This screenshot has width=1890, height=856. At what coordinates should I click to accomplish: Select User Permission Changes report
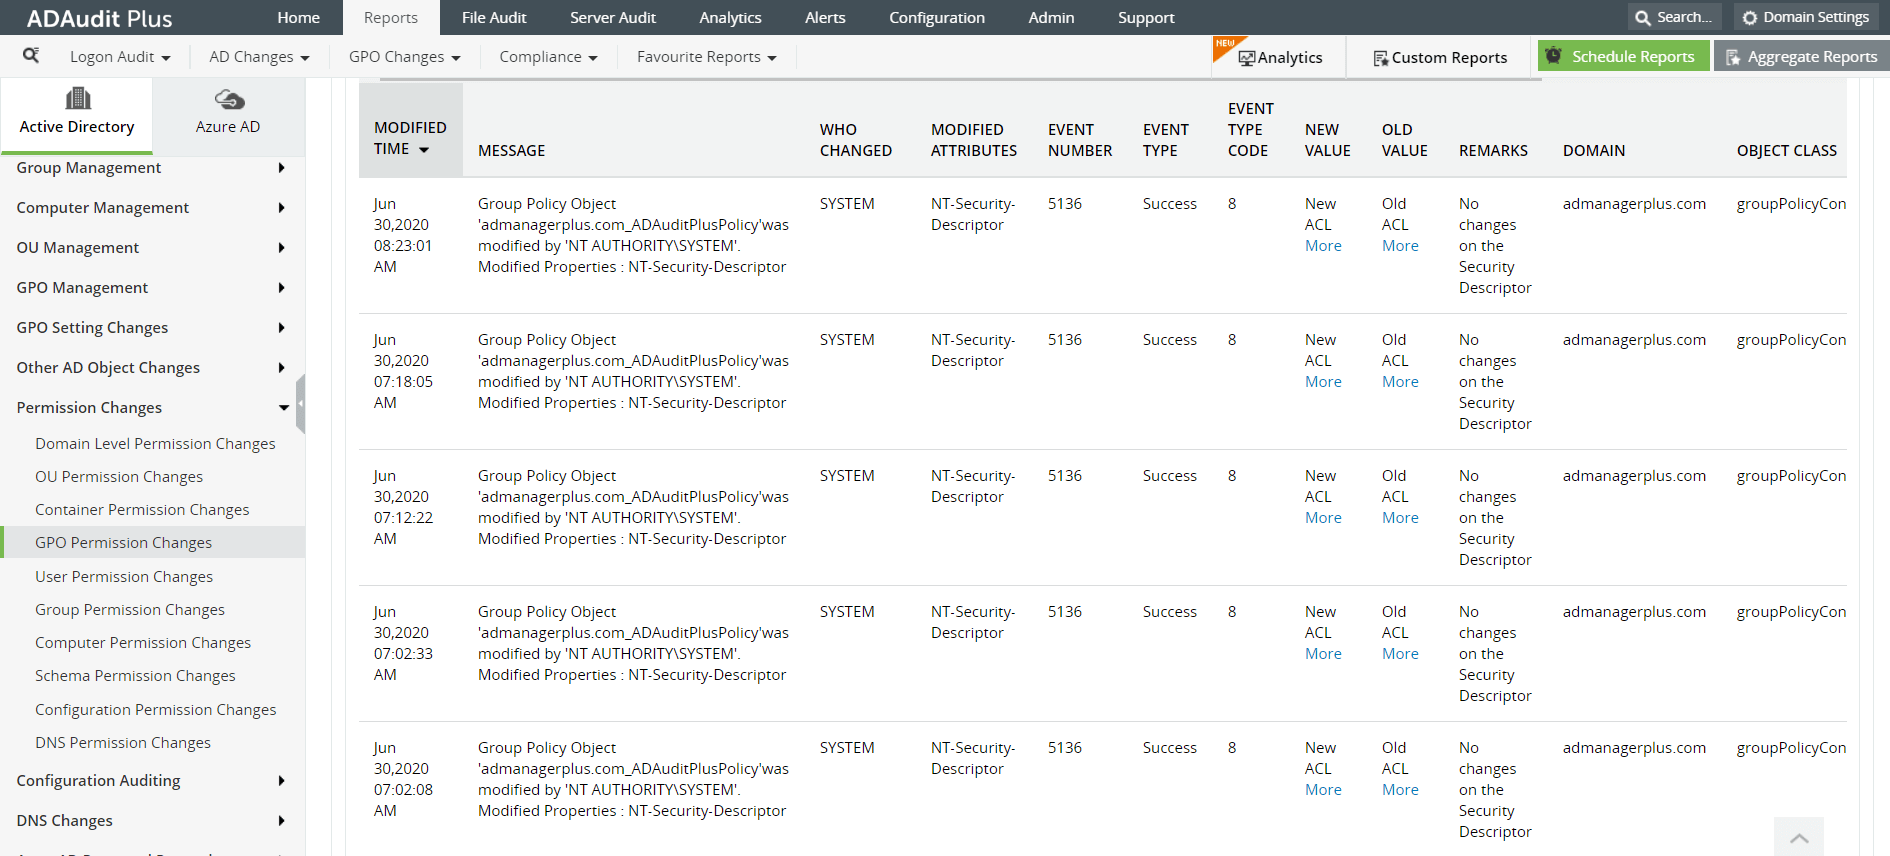tap(124, 577)
